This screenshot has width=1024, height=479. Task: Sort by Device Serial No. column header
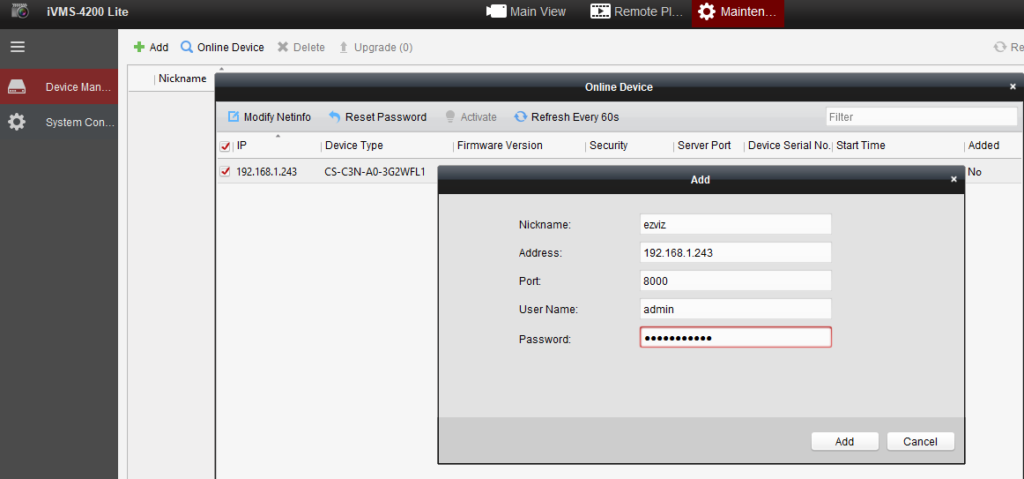point(789,145)
